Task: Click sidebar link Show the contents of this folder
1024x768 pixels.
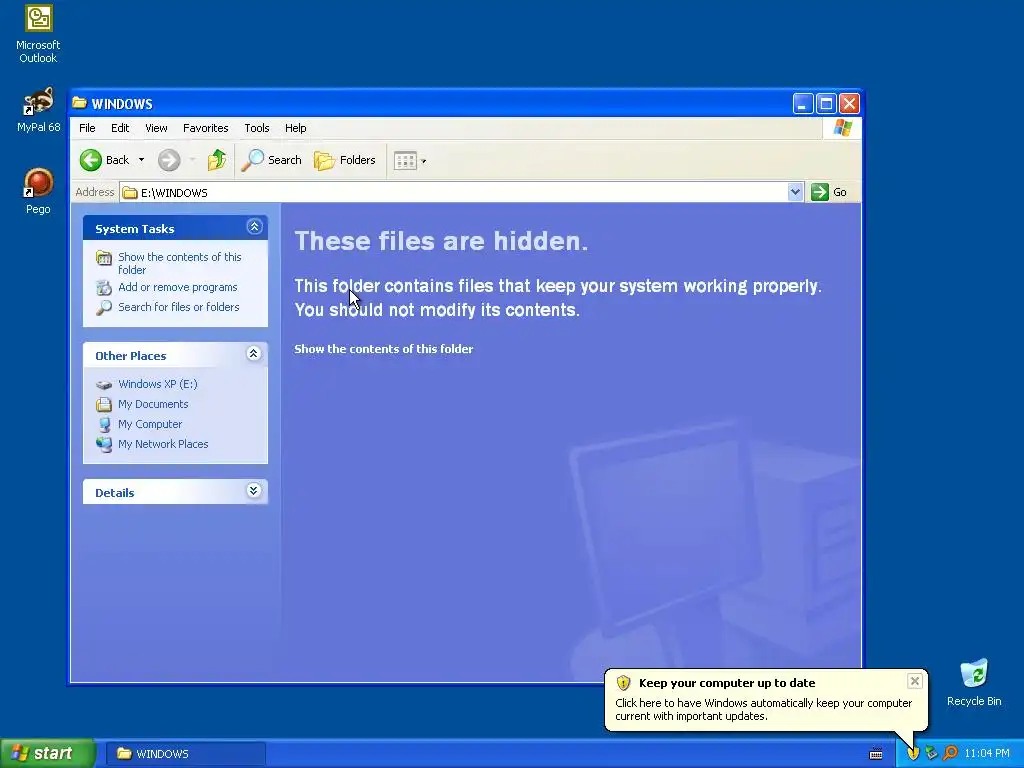Action: (x=180, y=263)
